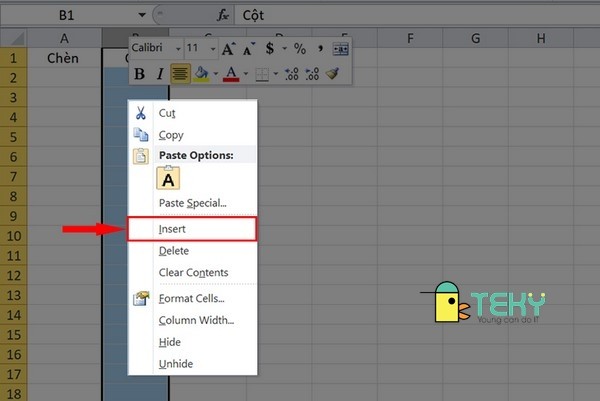Open the Font Color dropdown arrow

[x=246, y=73]
